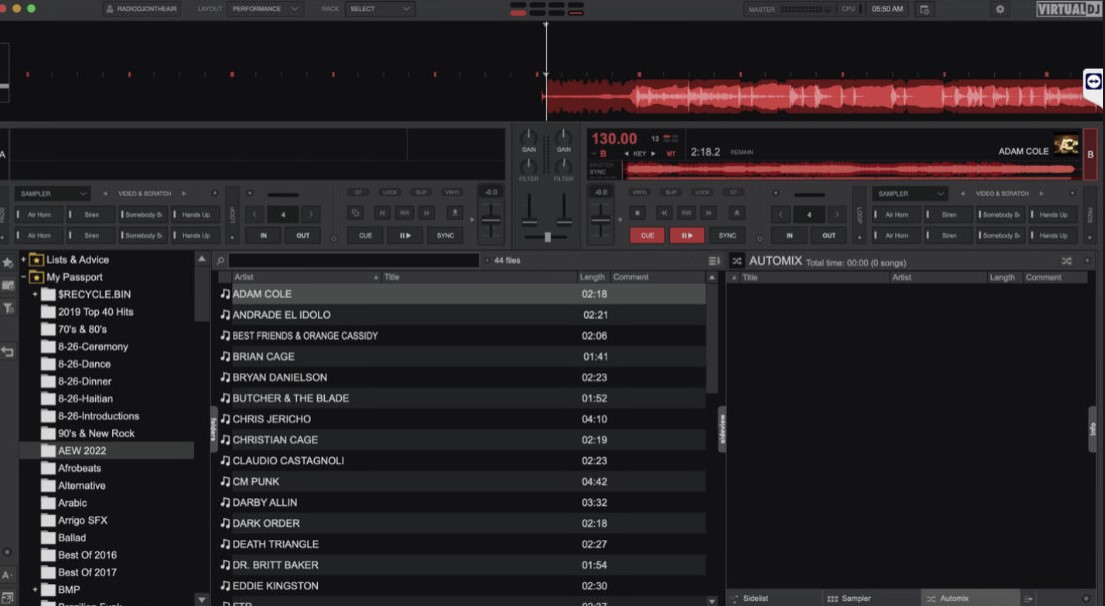
Task: Click CUE button on deck A
Action: [x=365, y=235]
